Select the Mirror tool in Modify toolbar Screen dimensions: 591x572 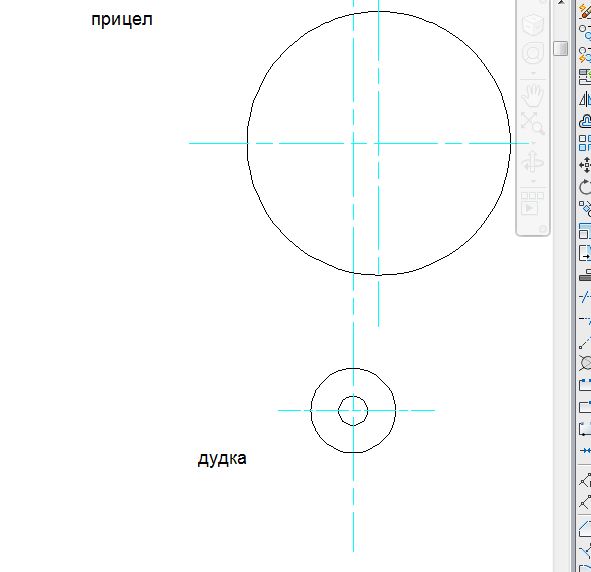(x=585, y=99)
